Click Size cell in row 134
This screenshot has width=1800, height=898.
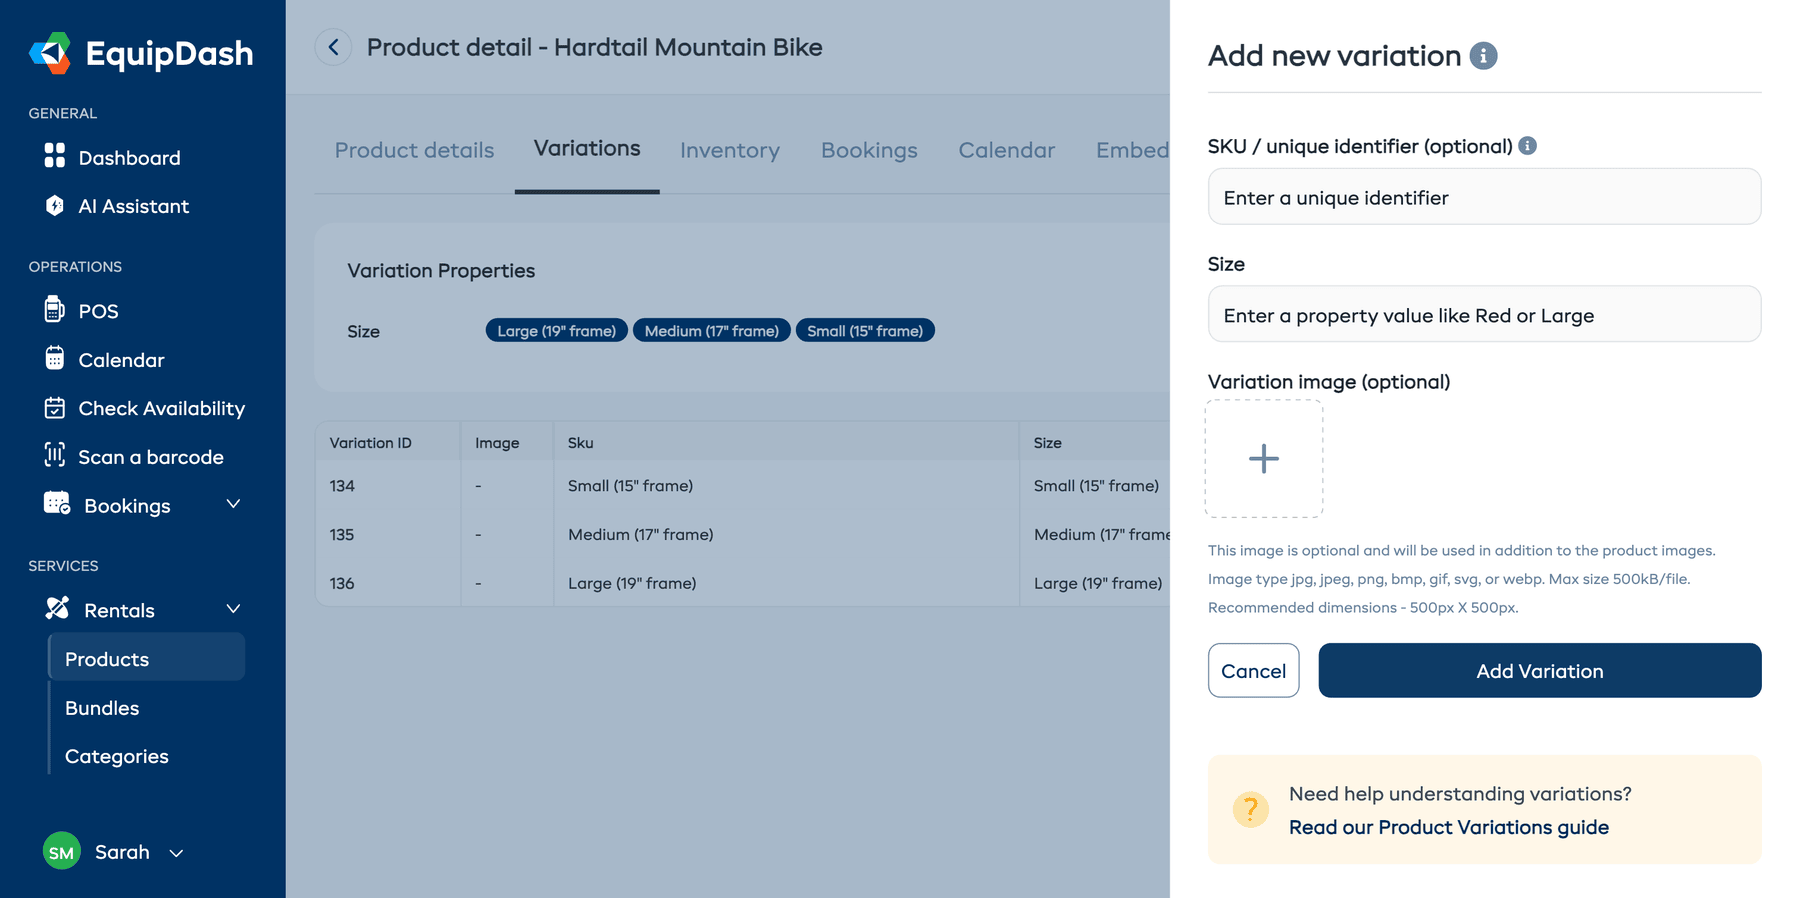coord(1096,485)
